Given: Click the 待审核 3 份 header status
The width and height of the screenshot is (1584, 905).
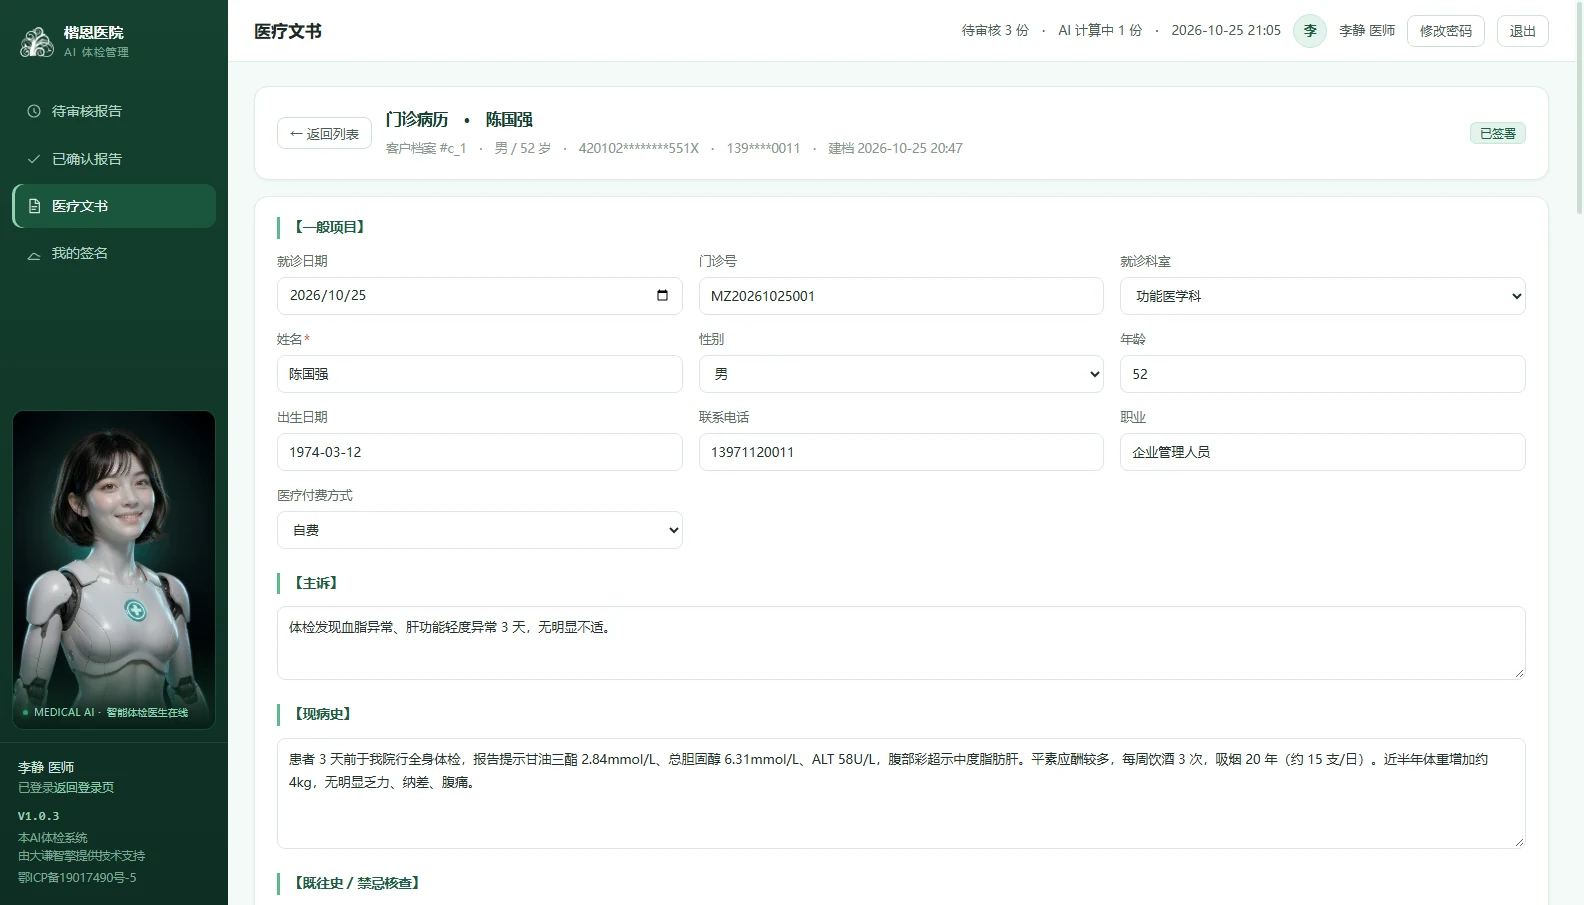Looking at the screenshot, I should click(995, 31).
